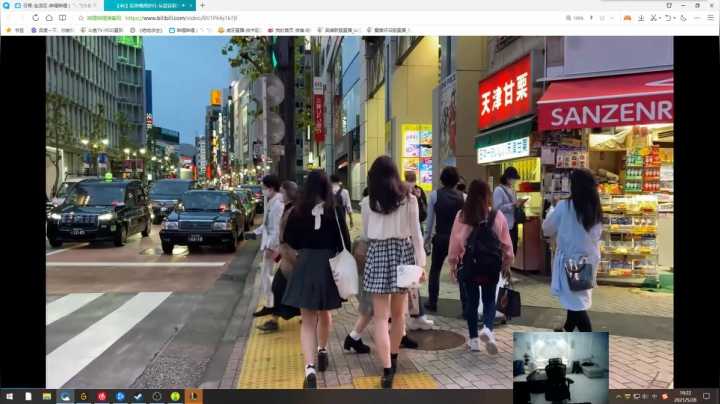This screenshot has width=720, height=404.
Task: Open the last bookmark after League live
Action: (388, 30)
